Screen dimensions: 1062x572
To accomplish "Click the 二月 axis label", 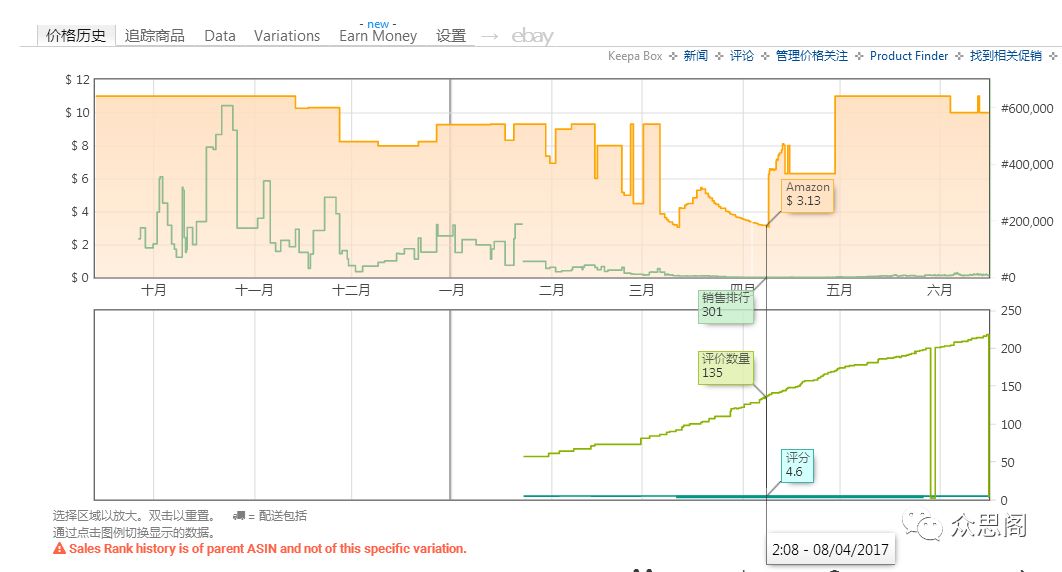I will pos(551,290).
